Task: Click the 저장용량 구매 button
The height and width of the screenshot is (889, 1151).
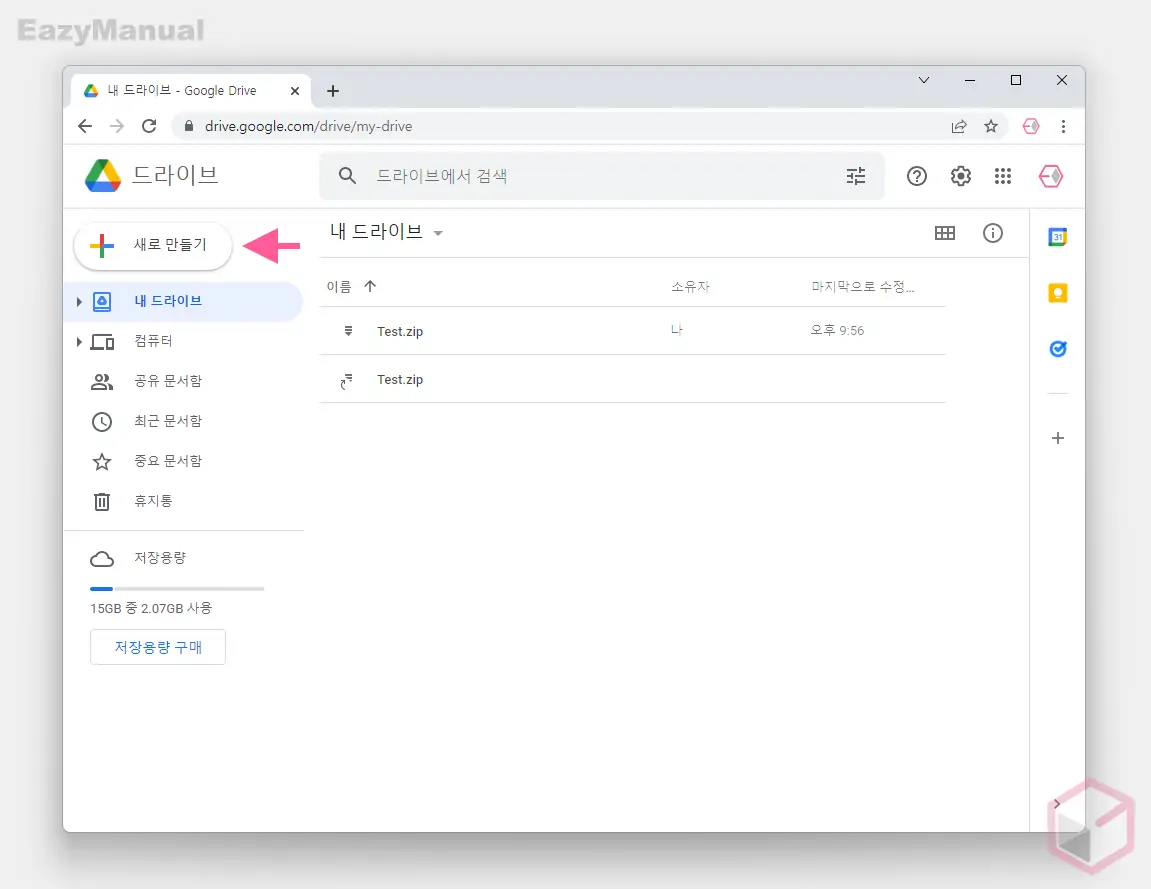Action: (x=157, y=647)
